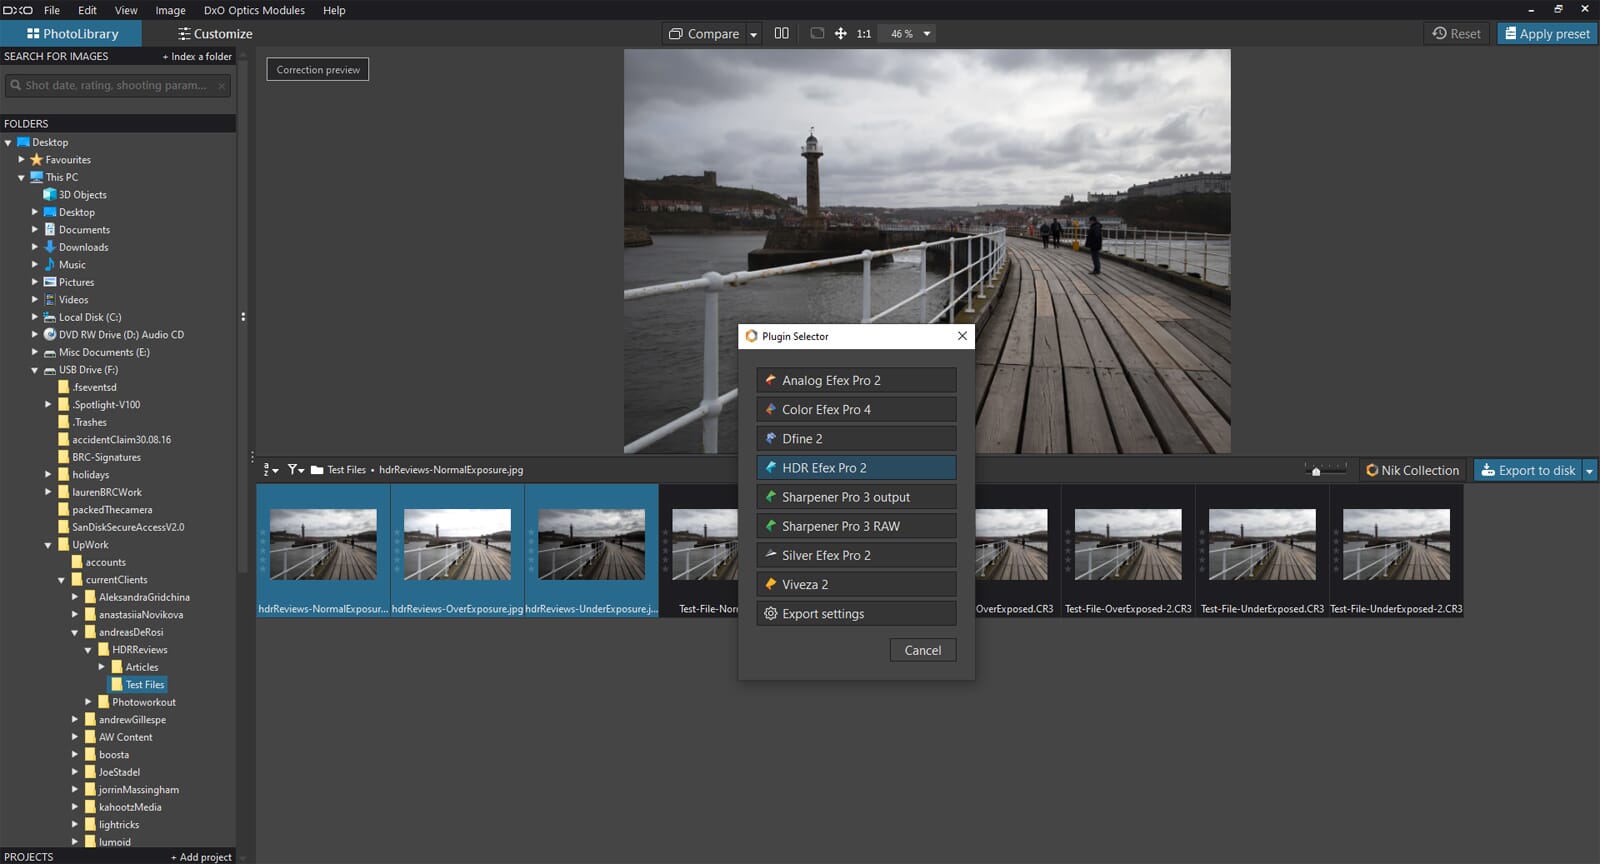Open the sort order dropdown in filmstrip
The height and width of the screenshot is (864, 1600).
(x=270, y=469)
